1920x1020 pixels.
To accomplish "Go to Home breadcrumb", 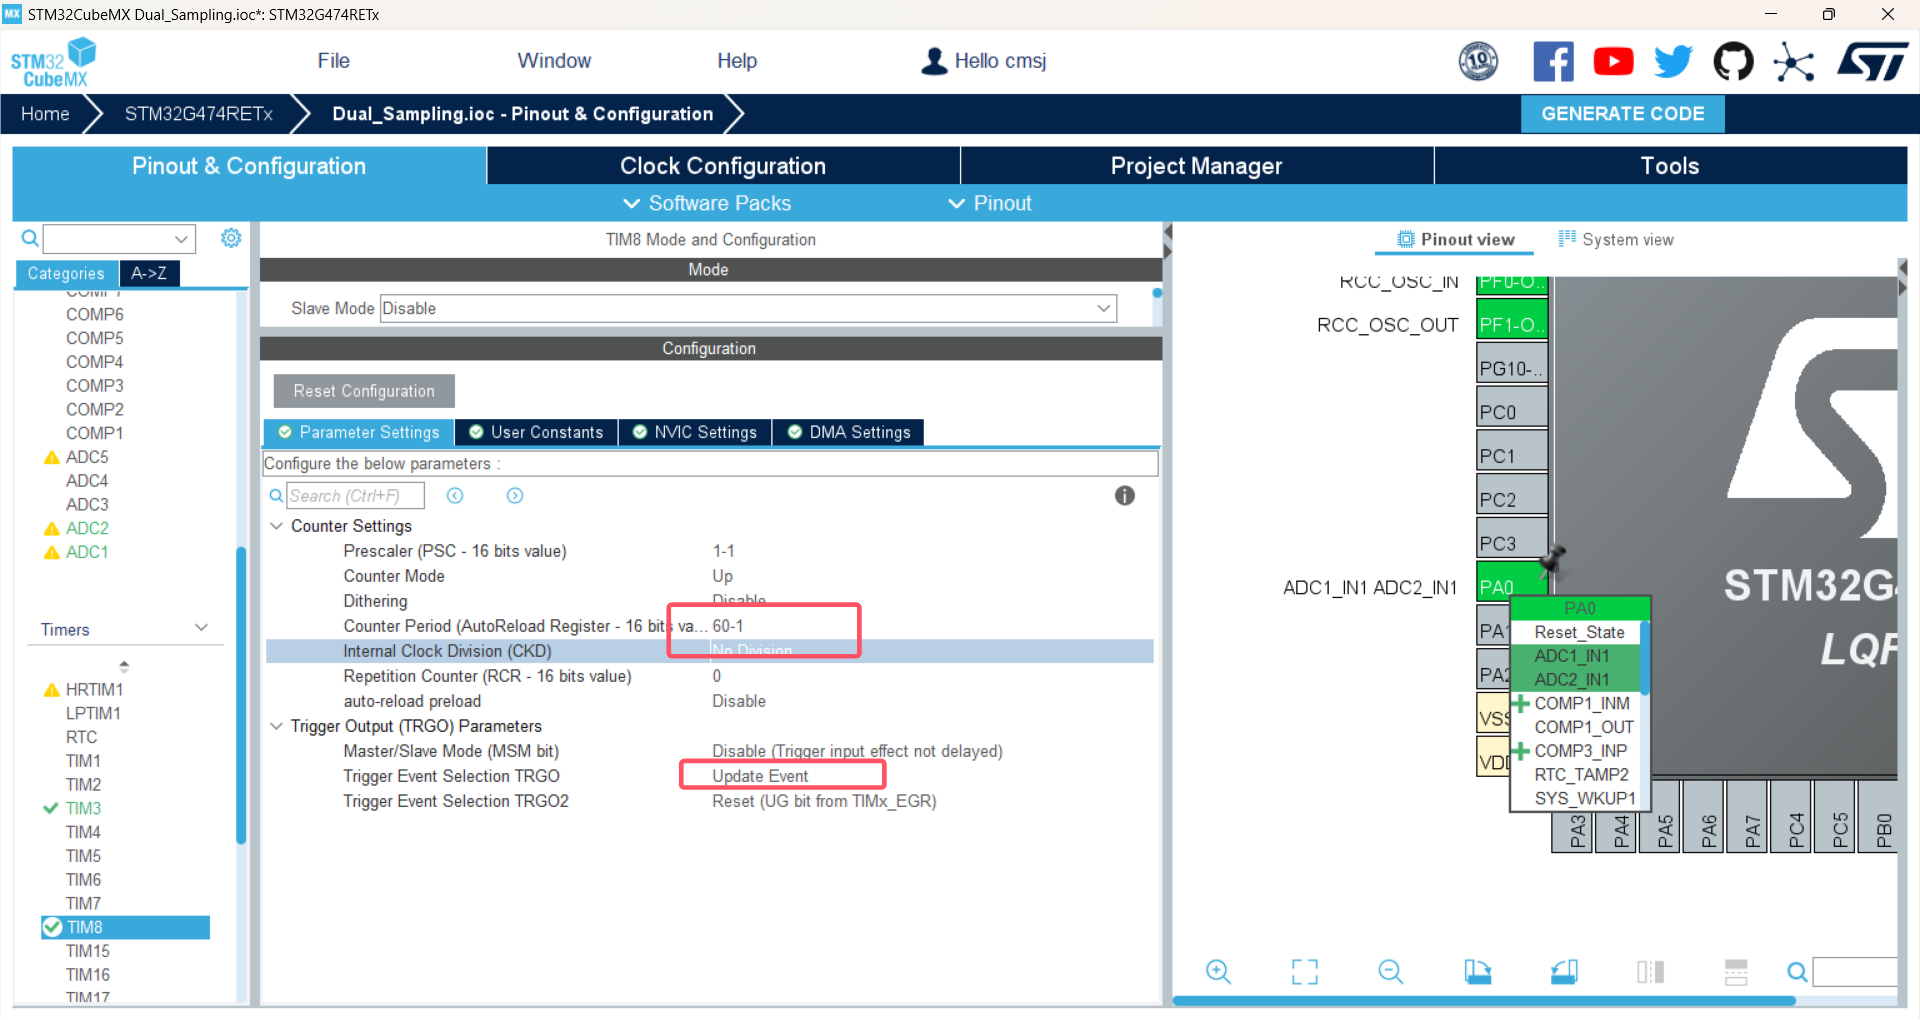I will tap(45, 114).
